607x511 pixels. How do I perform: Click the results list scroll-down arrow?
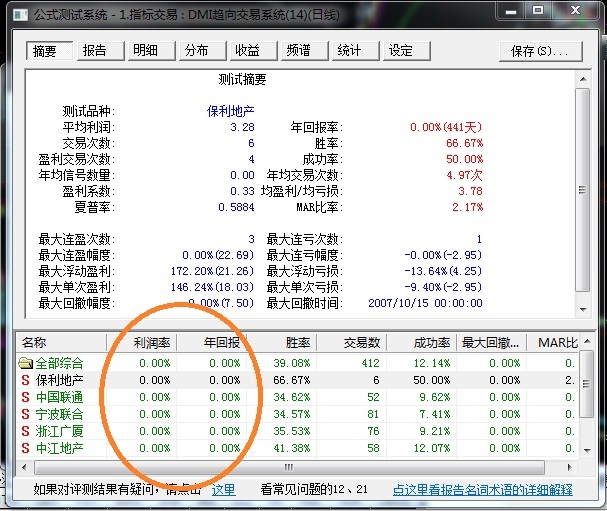[x=587, y=450]
